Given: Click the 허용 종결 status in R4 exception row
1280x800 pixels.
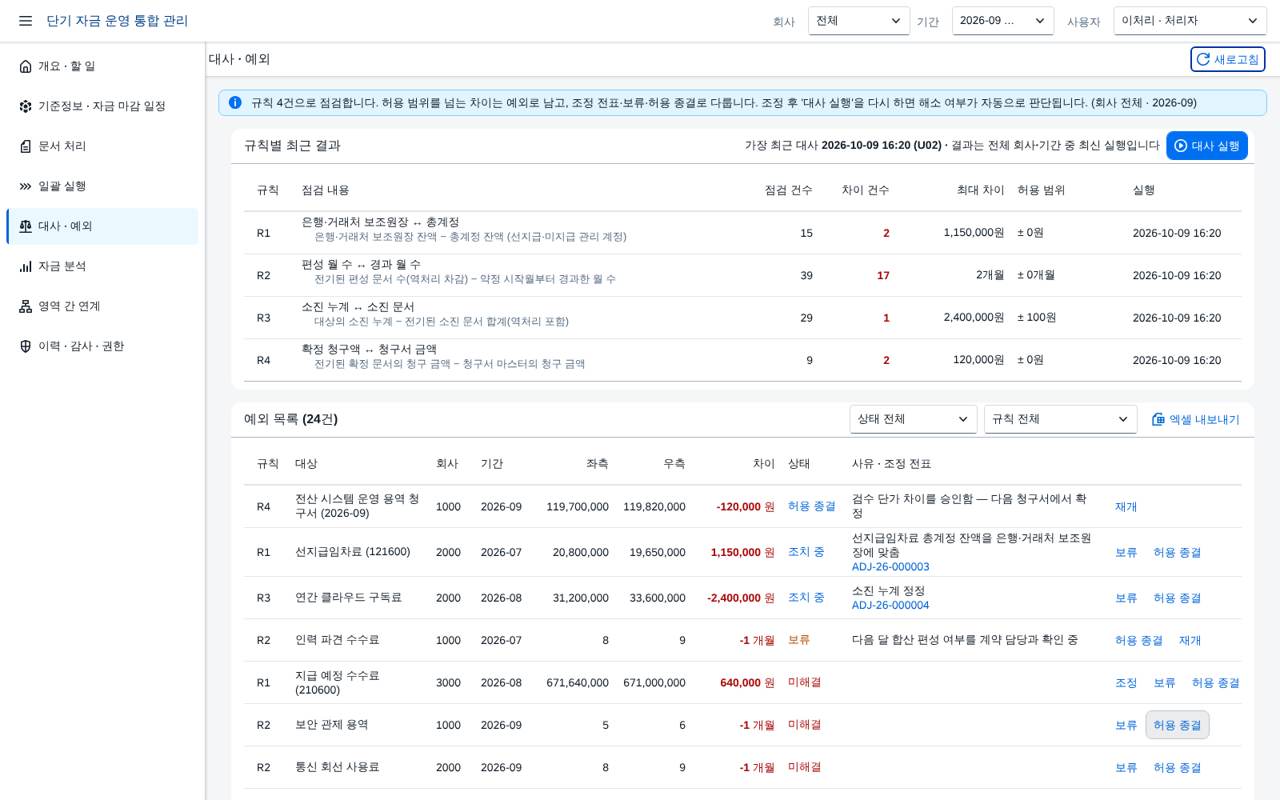Looking at the screenshot, I should coord(812,507).
